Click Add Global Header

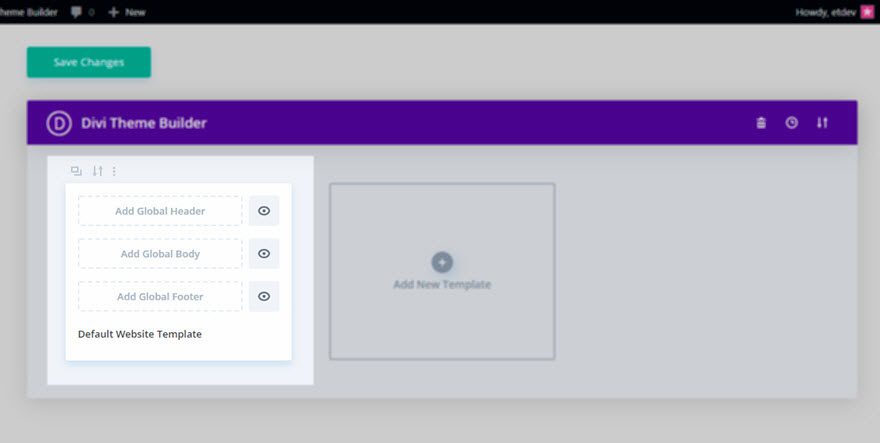(x=160, y=211)
